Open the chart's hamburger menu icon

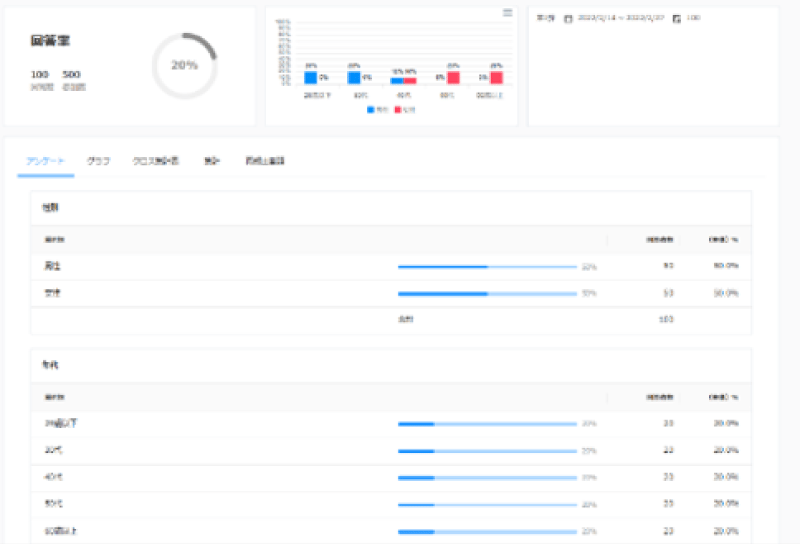pos(507,13)
